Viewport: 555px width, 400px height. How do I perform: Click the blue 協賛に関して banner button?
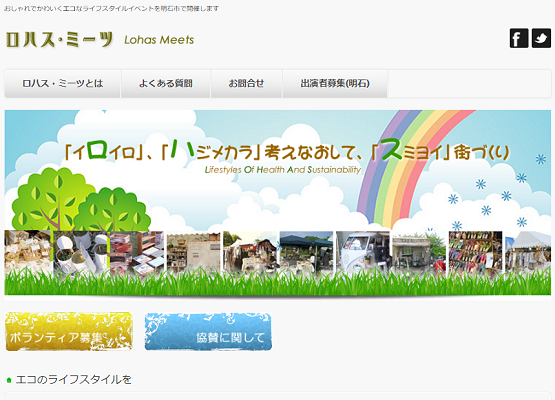208,331
